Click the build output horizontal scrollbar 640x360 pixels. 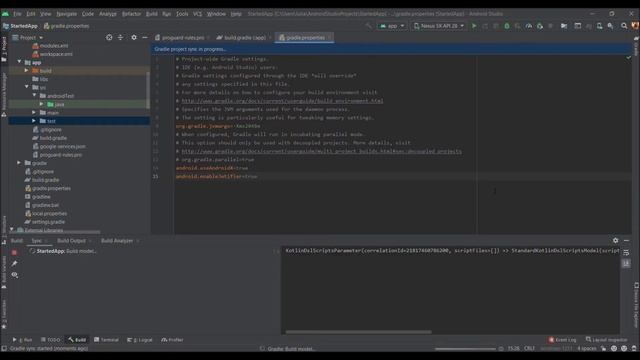[358, 332]
